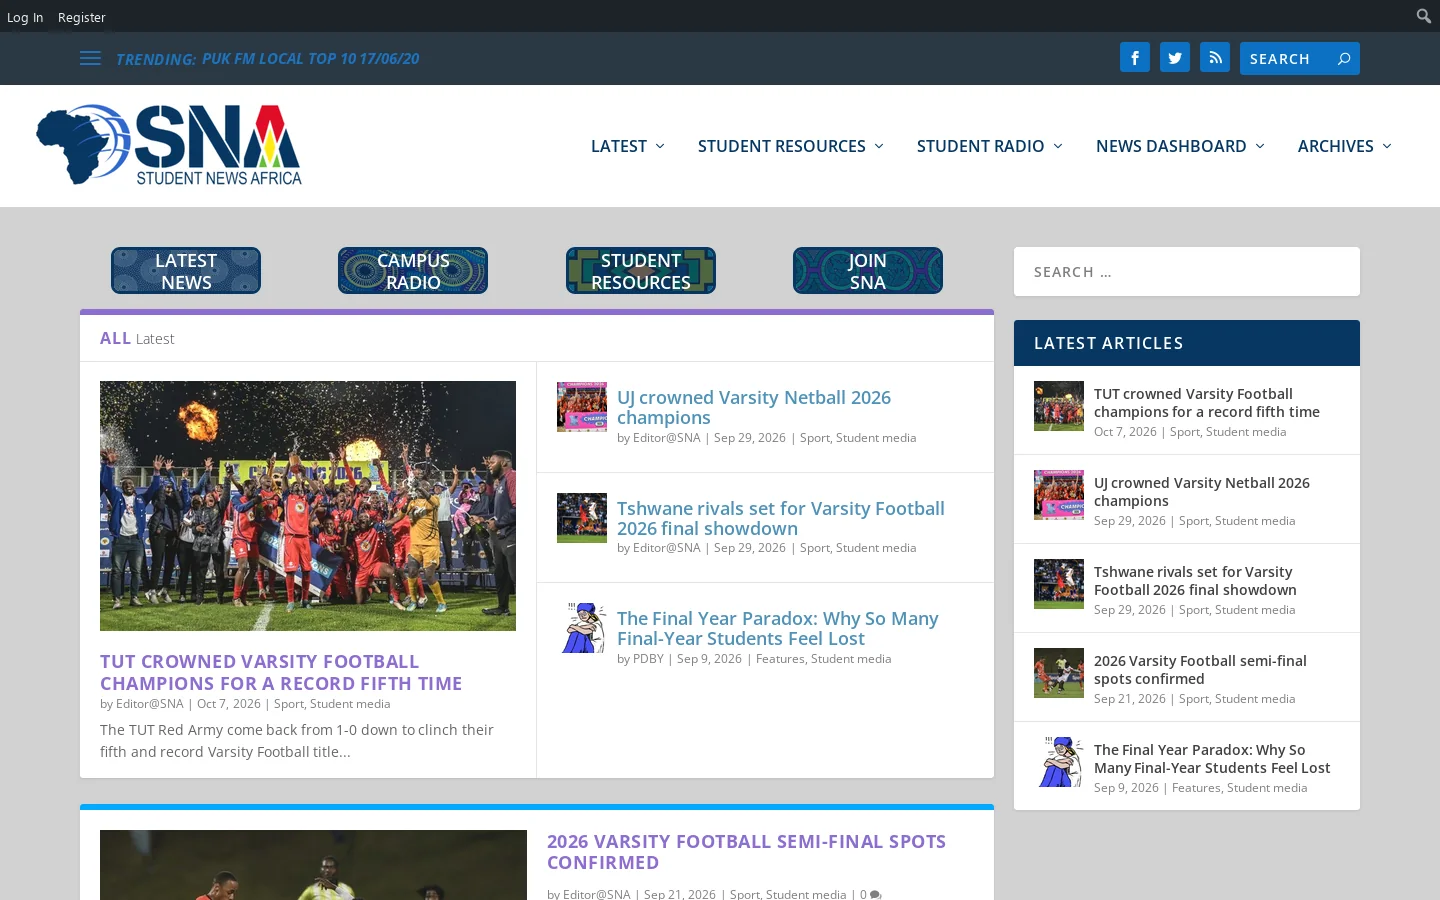
Task: Expand the Archives dropdown chevron
Action: tap(1387, 146)
